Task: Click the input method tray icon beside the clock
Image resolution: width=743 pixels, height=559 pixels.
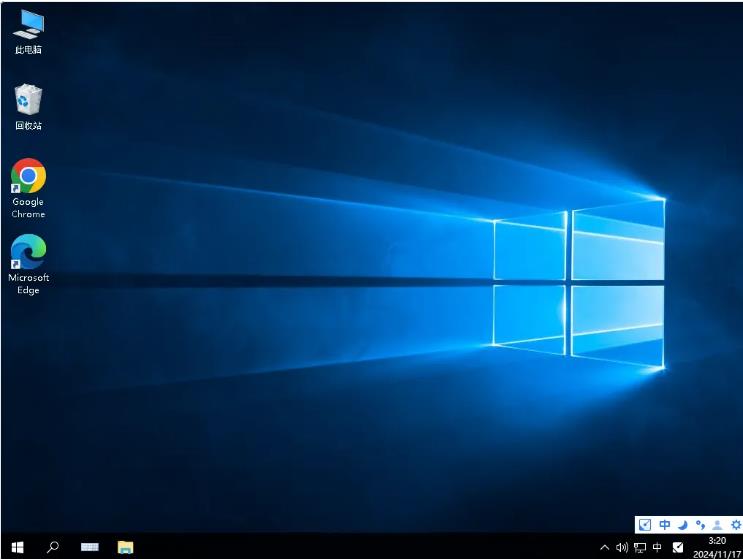Action: (678, 548)
